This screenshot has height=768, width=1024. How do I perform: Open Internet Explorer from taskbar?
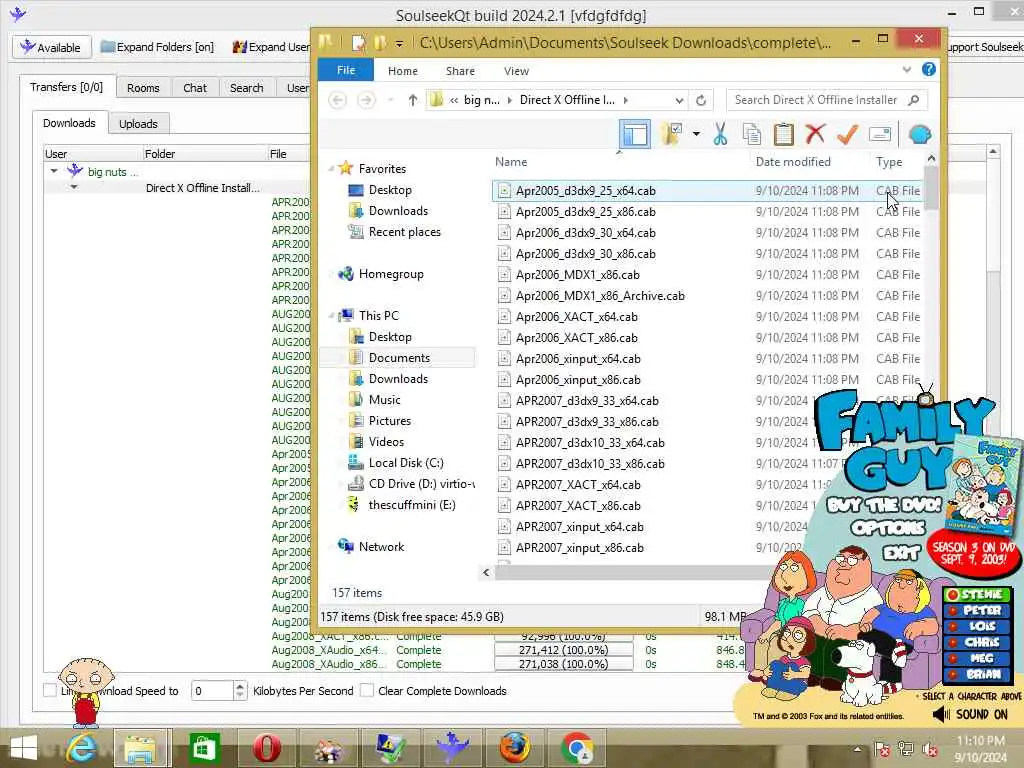pos(82,748)
